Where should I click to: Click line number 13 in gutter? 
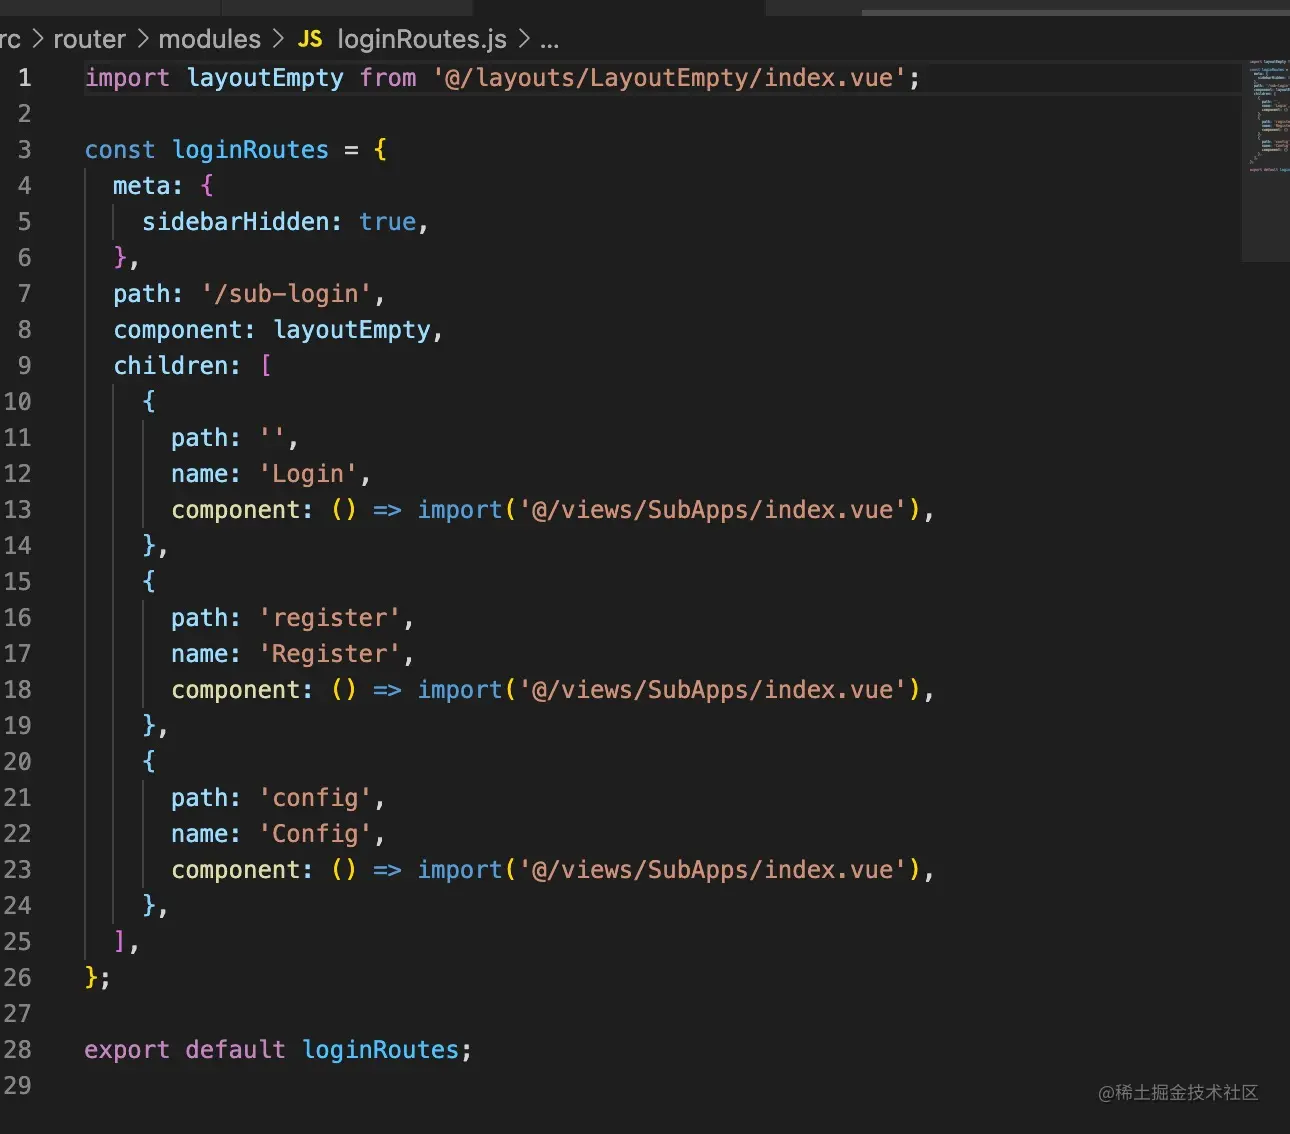click(x=18, y=510)
